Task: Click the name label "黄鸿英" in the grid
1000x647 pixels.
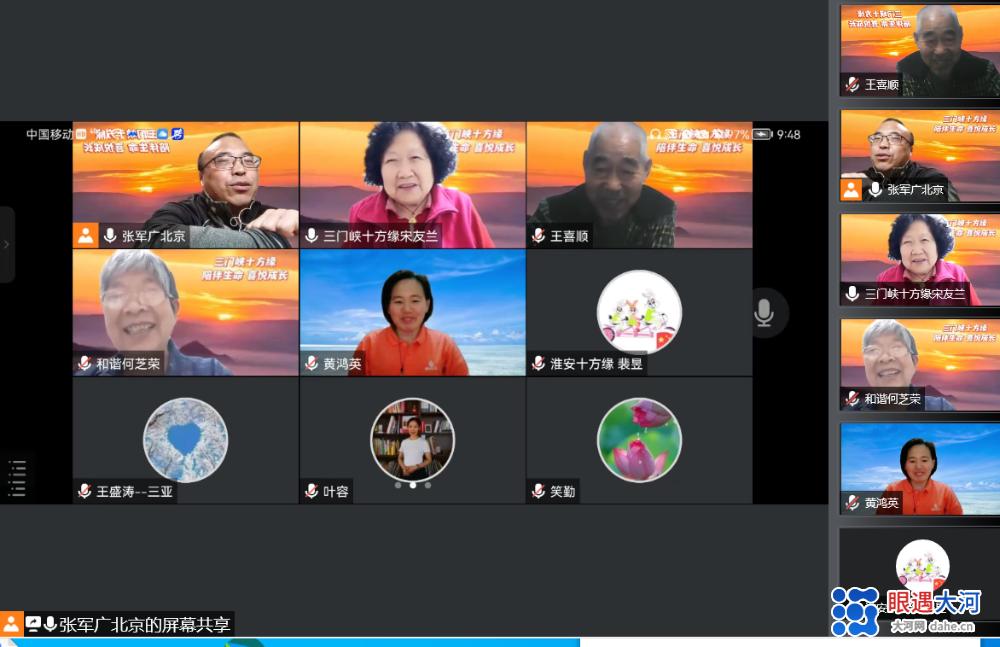Action: point(342,364)
